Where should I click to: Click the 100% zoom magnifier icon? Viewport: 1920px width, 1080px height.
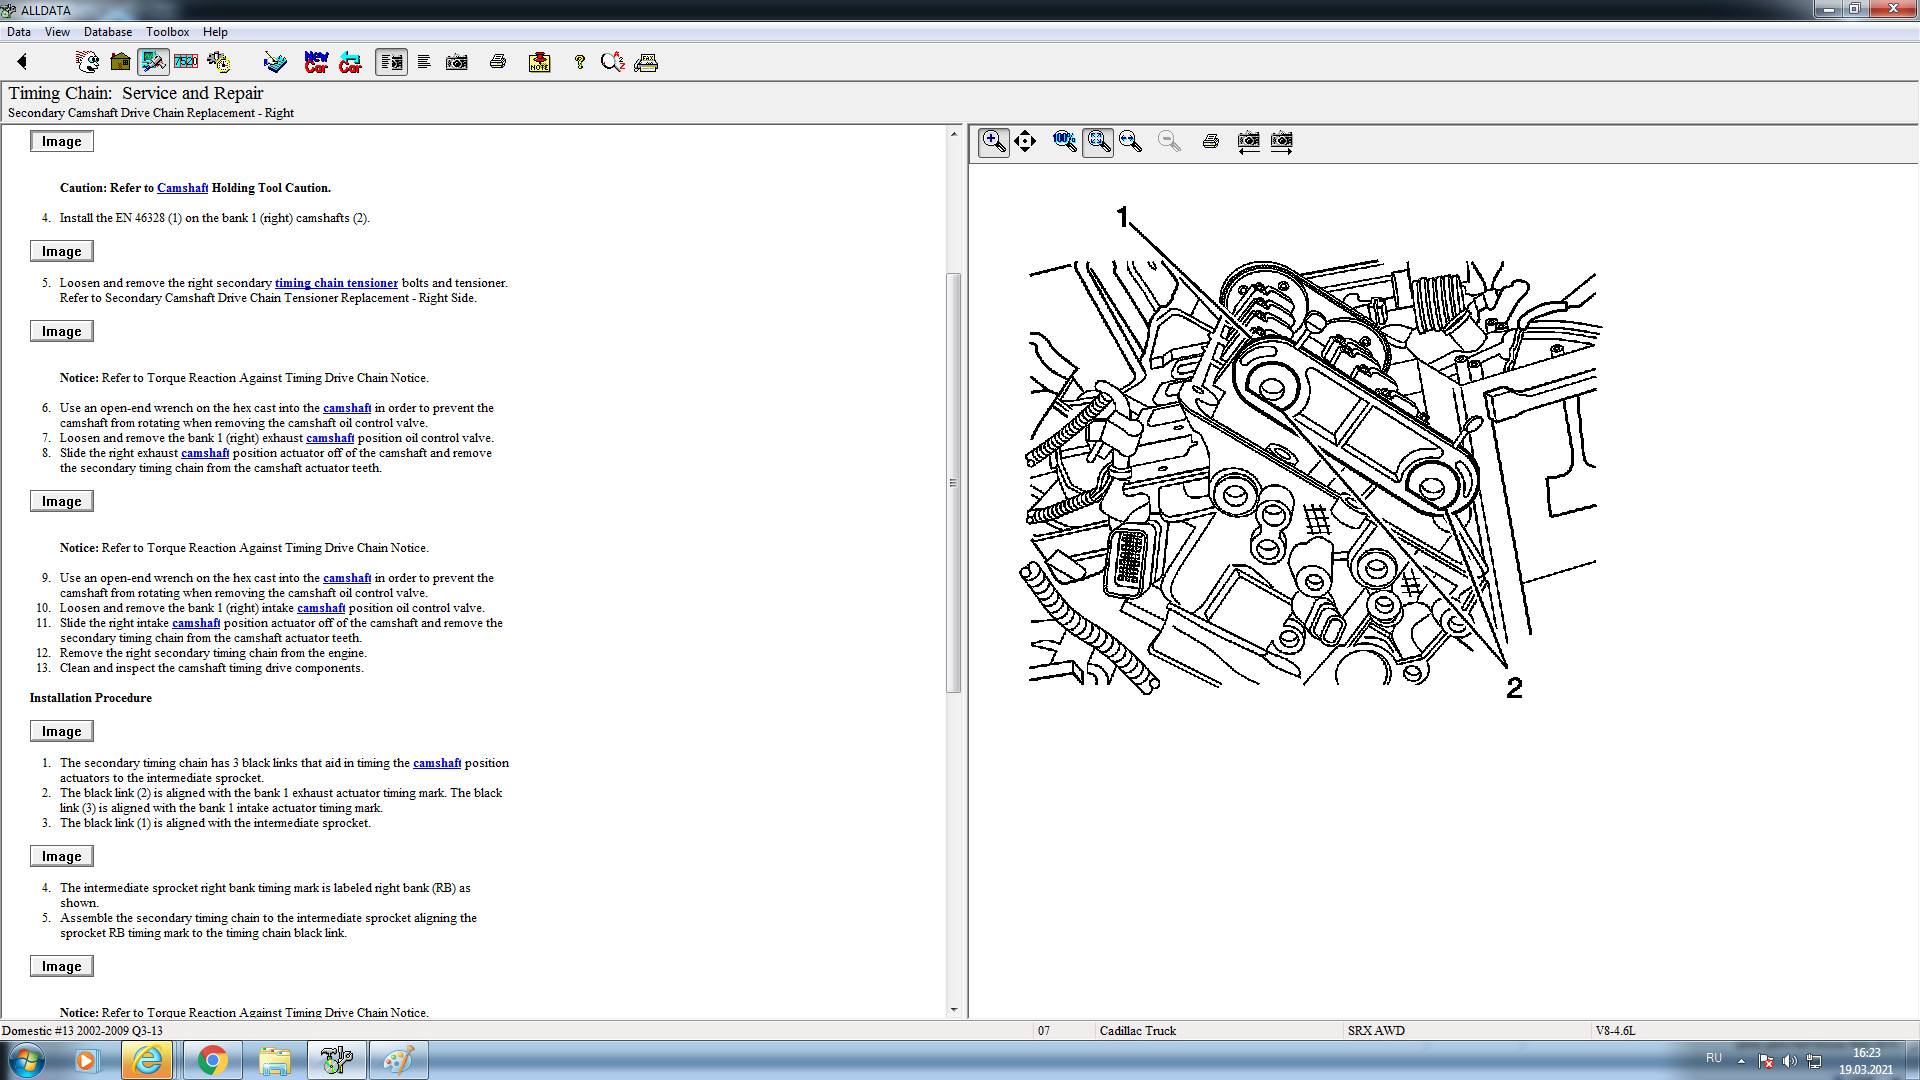1064,141
